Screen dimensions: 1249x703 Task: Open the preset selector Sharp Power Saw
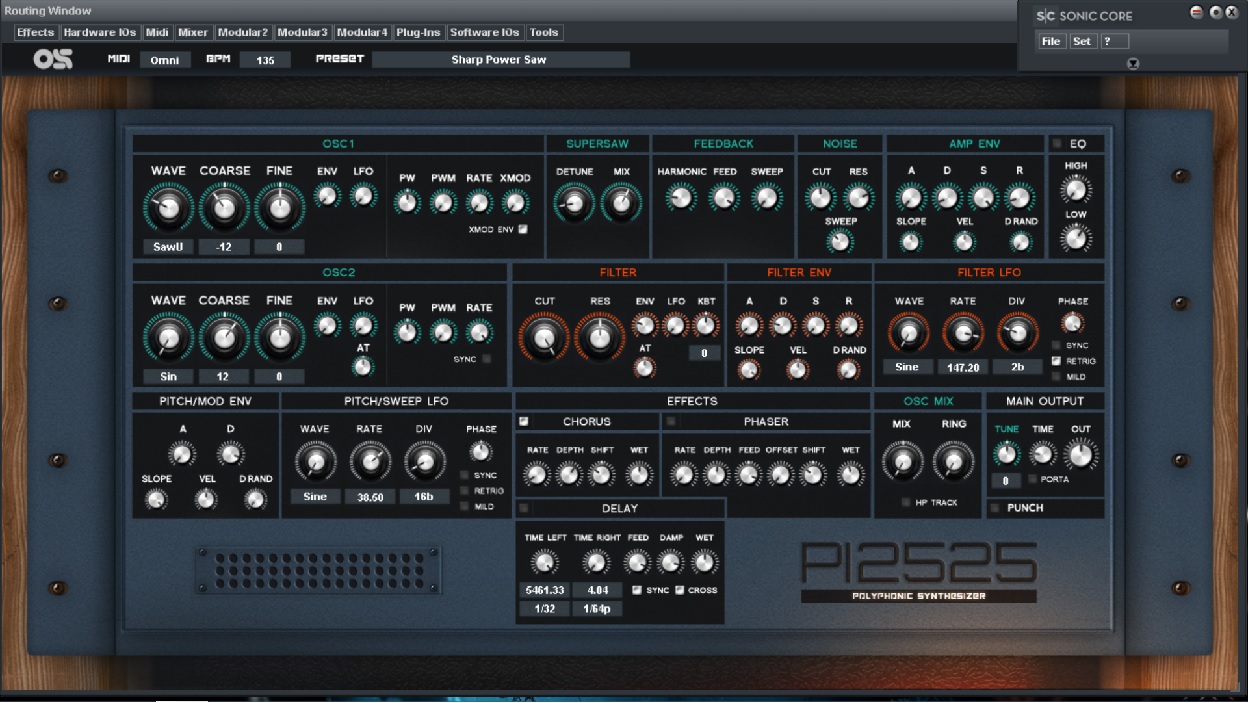coord(500,60)
